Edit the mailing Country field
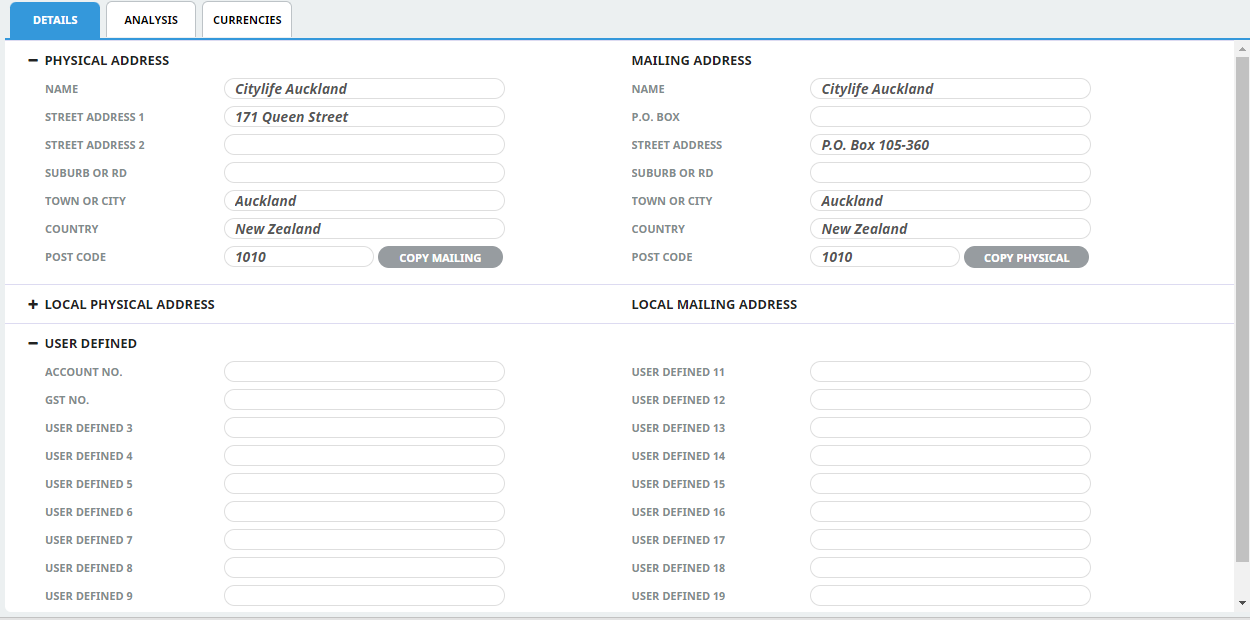 point(950,229)
